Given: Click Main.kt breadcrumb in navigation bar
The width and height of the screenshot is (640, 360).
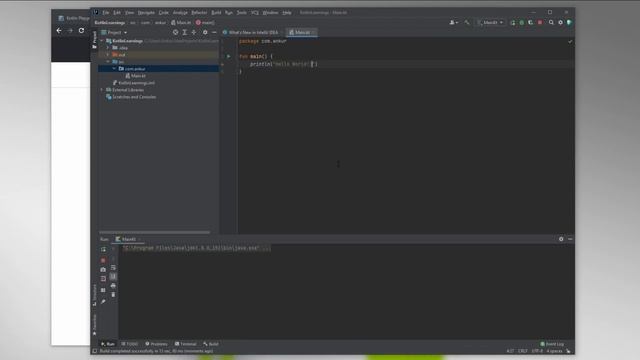Looking at the screenshot, I should tap(181, 23).
